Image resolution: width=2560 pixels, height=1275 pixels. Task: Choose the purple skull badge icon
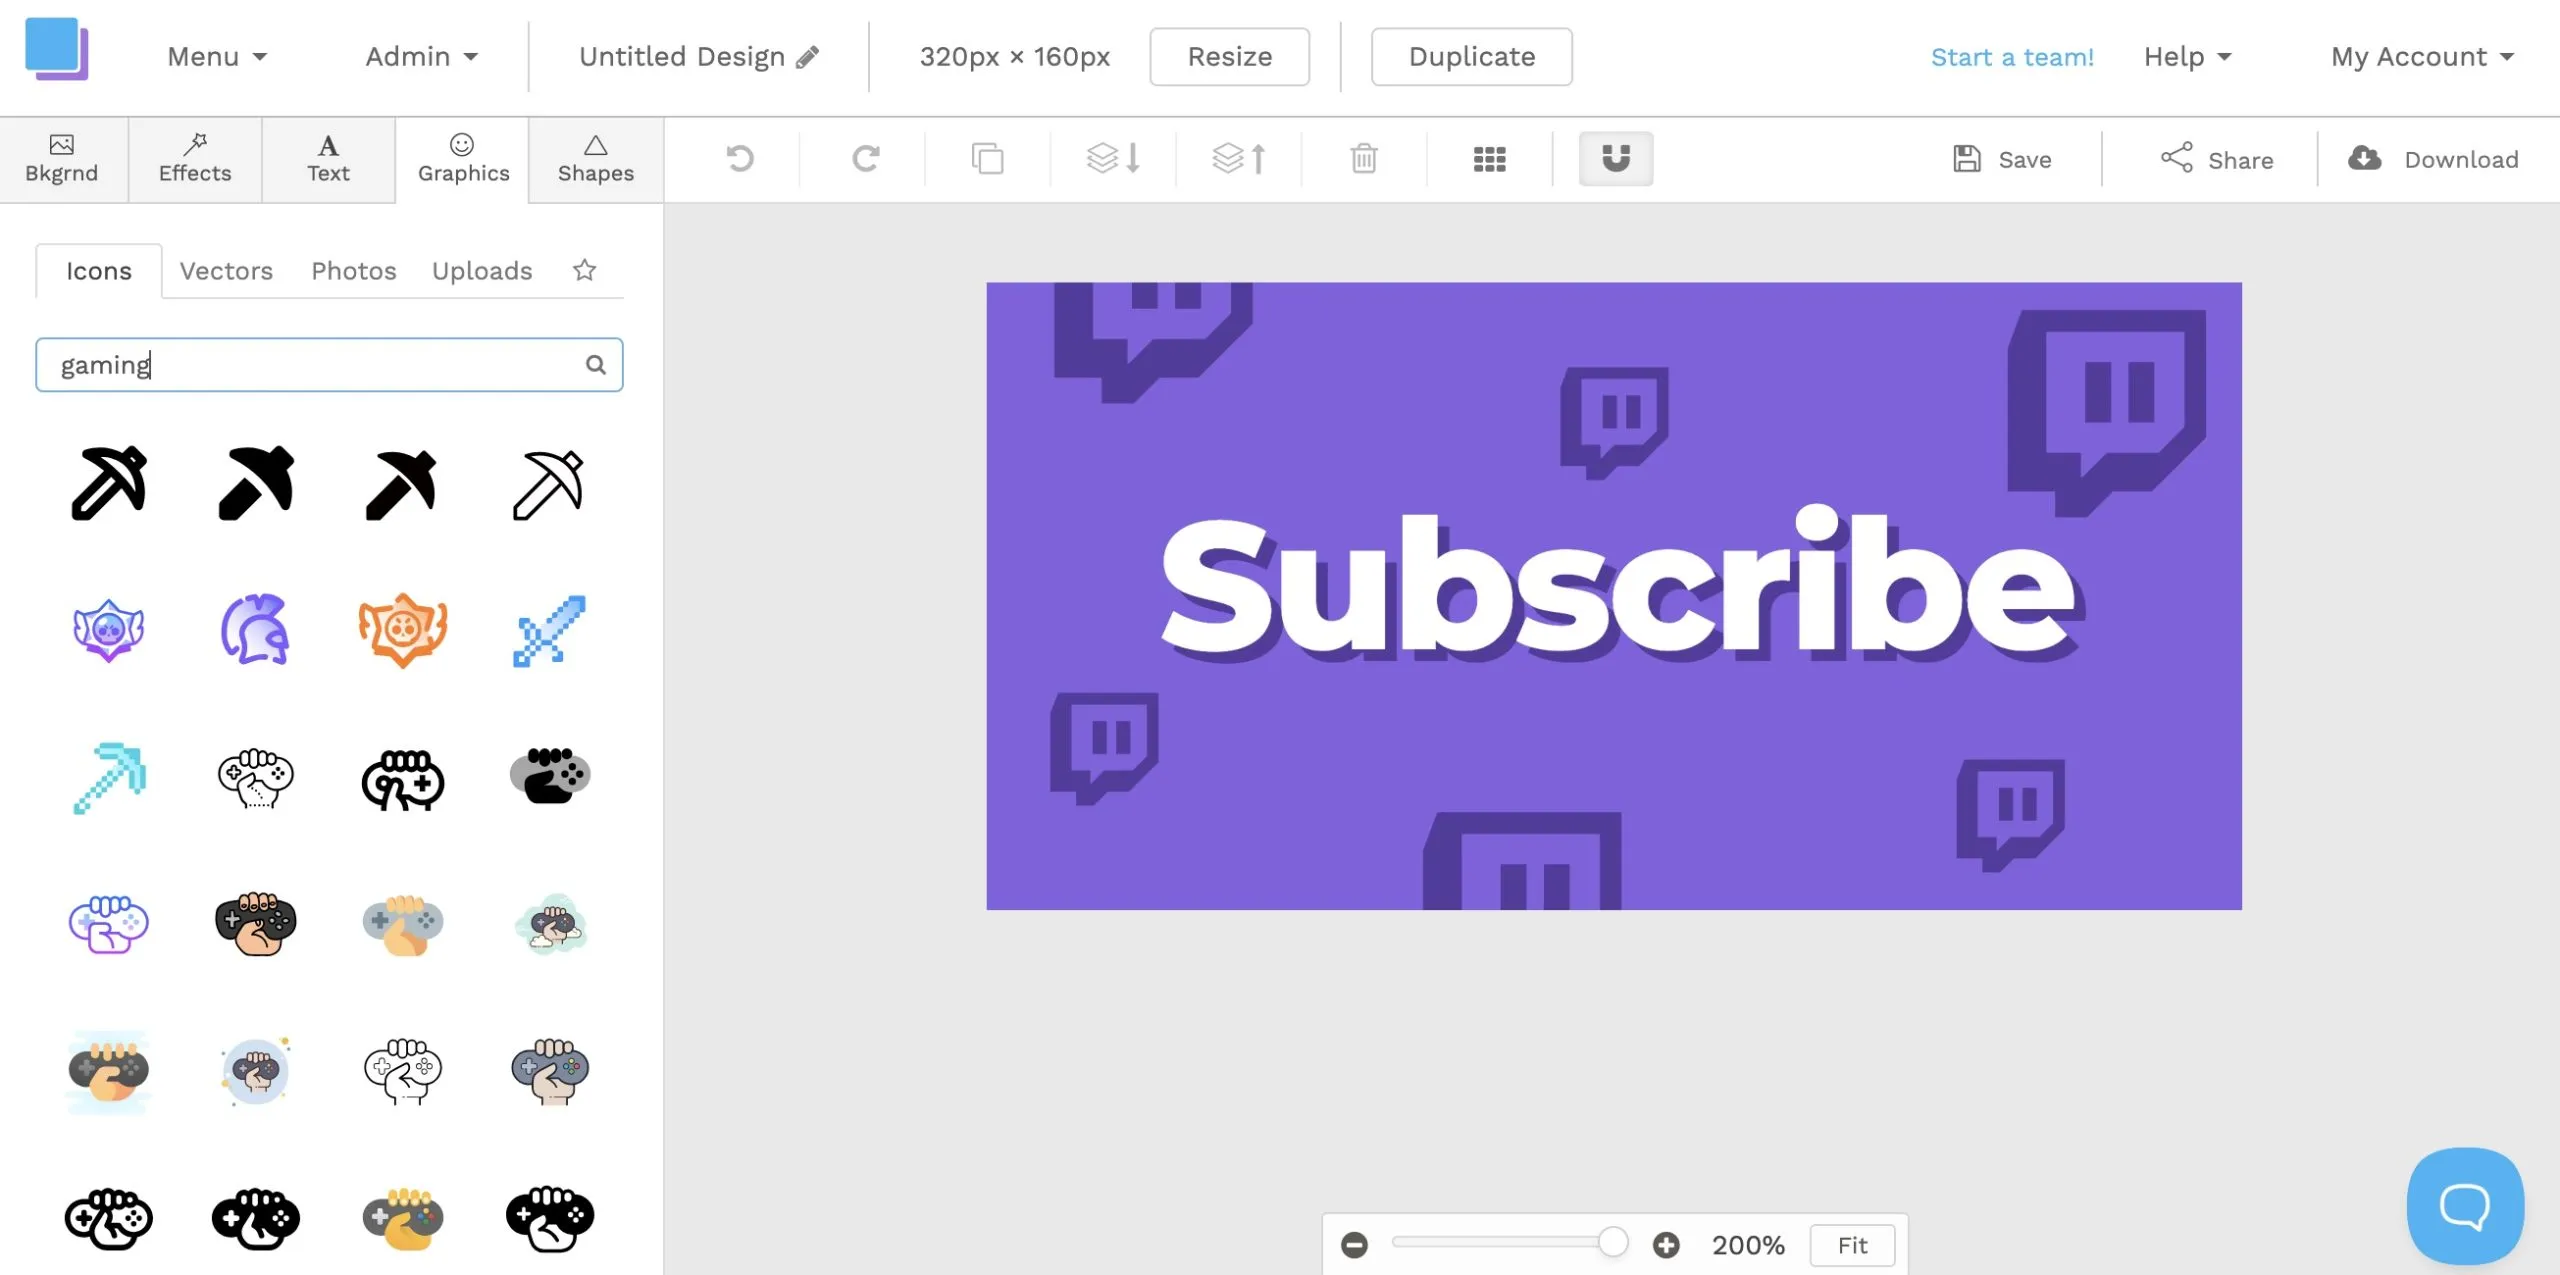pos(109,630)
